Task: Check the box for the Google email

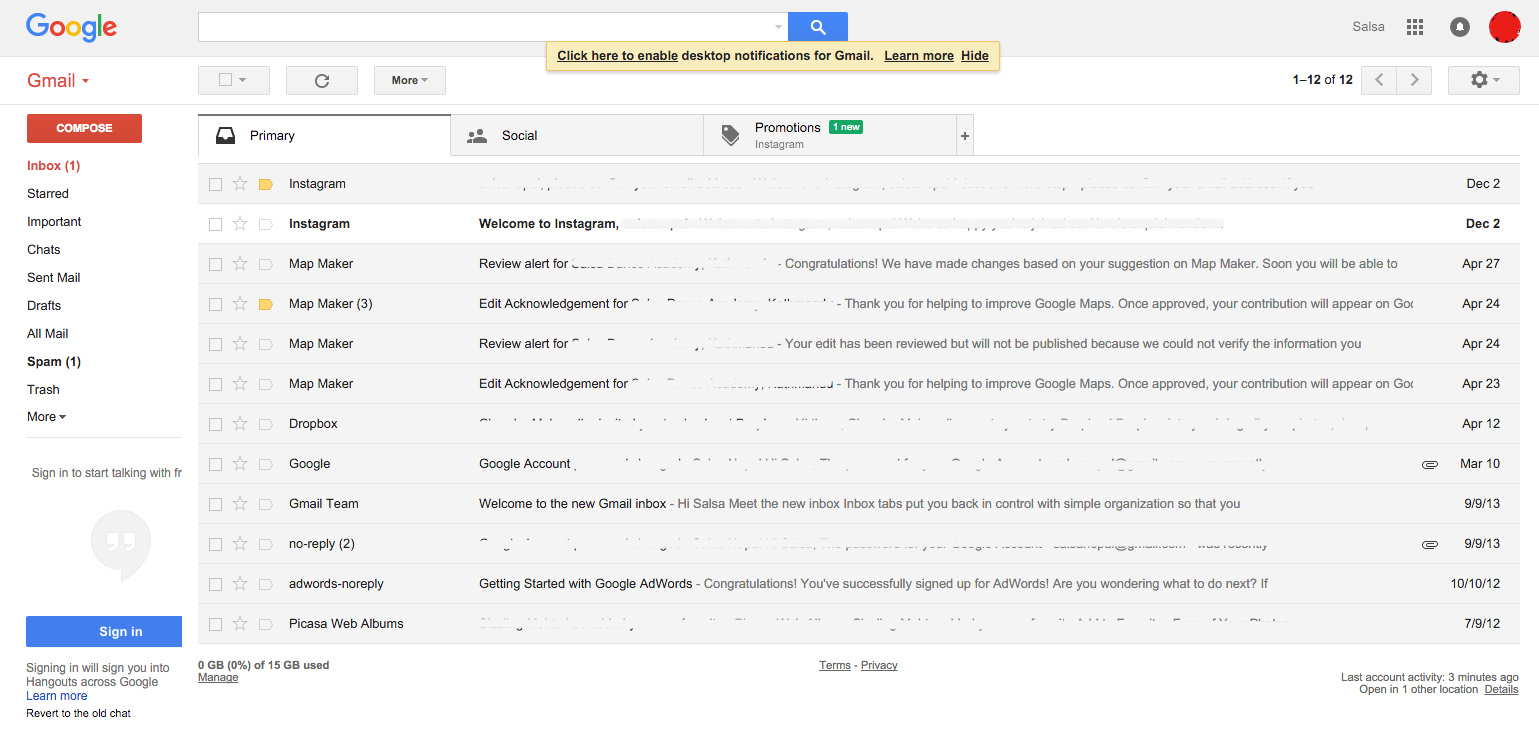Action: [x=215, y=464]
